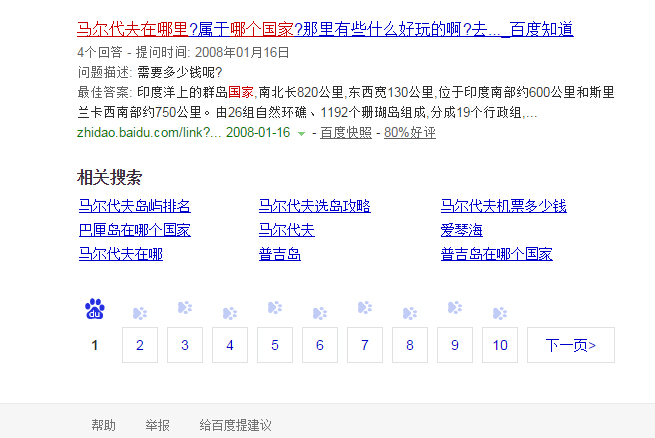The height and width of the screenshot is (438, 655).
Task: Search related term 马尔代夫选岛攻略
Action: point(314,206)
